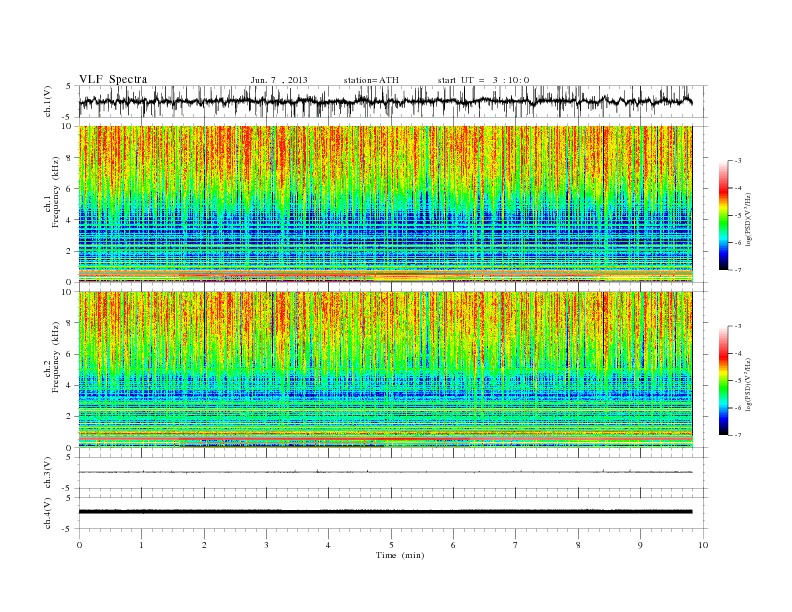Click the "VLF Spectra" plot title
Image resolution: width=792 pixels, height=612 pixels.
(x=113, y=79)
